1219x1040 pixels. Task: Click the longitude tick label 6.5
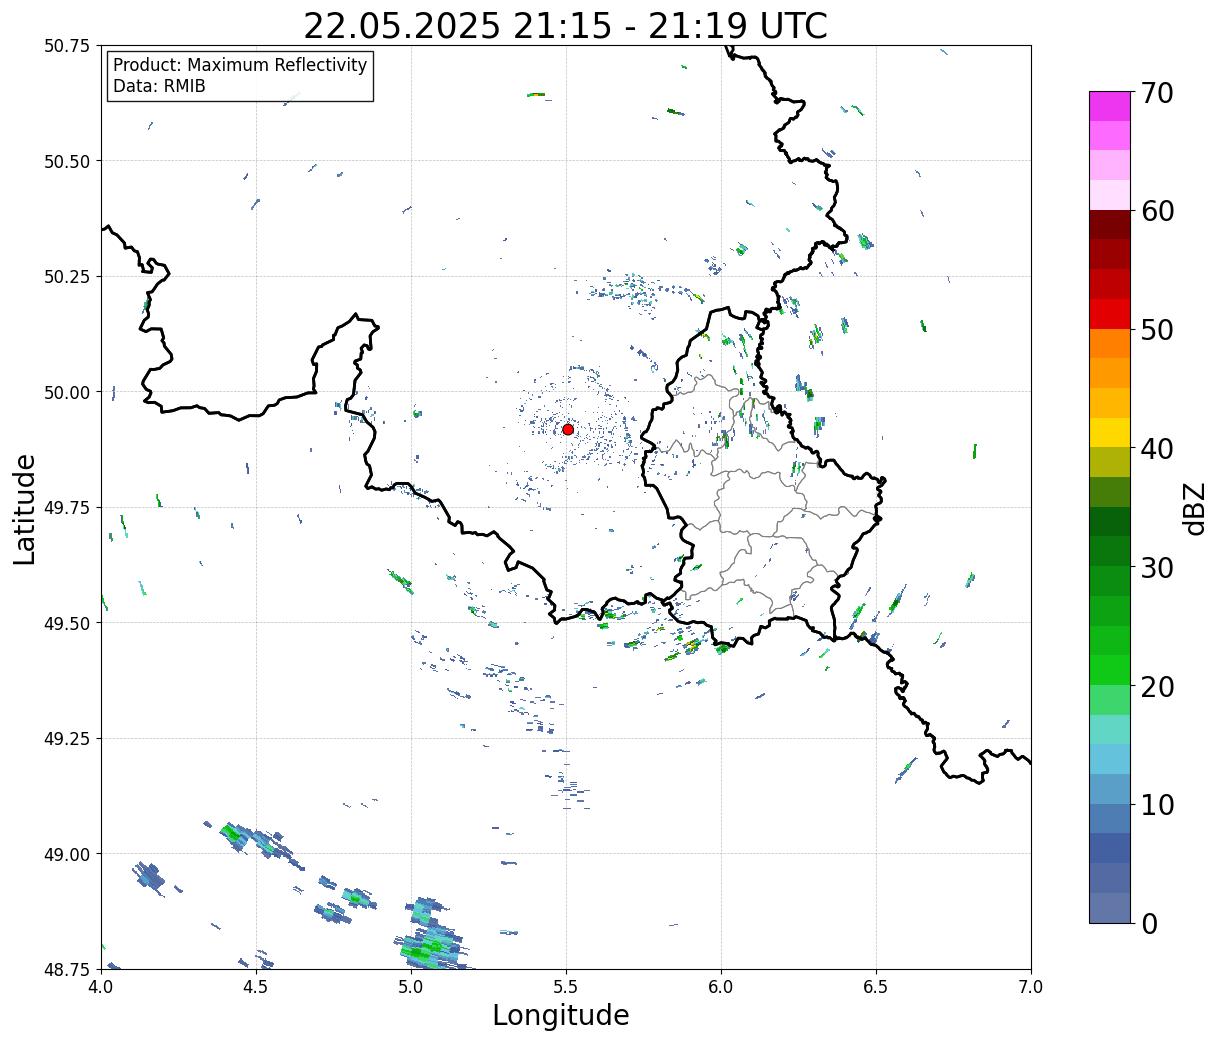(x=876, y=987)
